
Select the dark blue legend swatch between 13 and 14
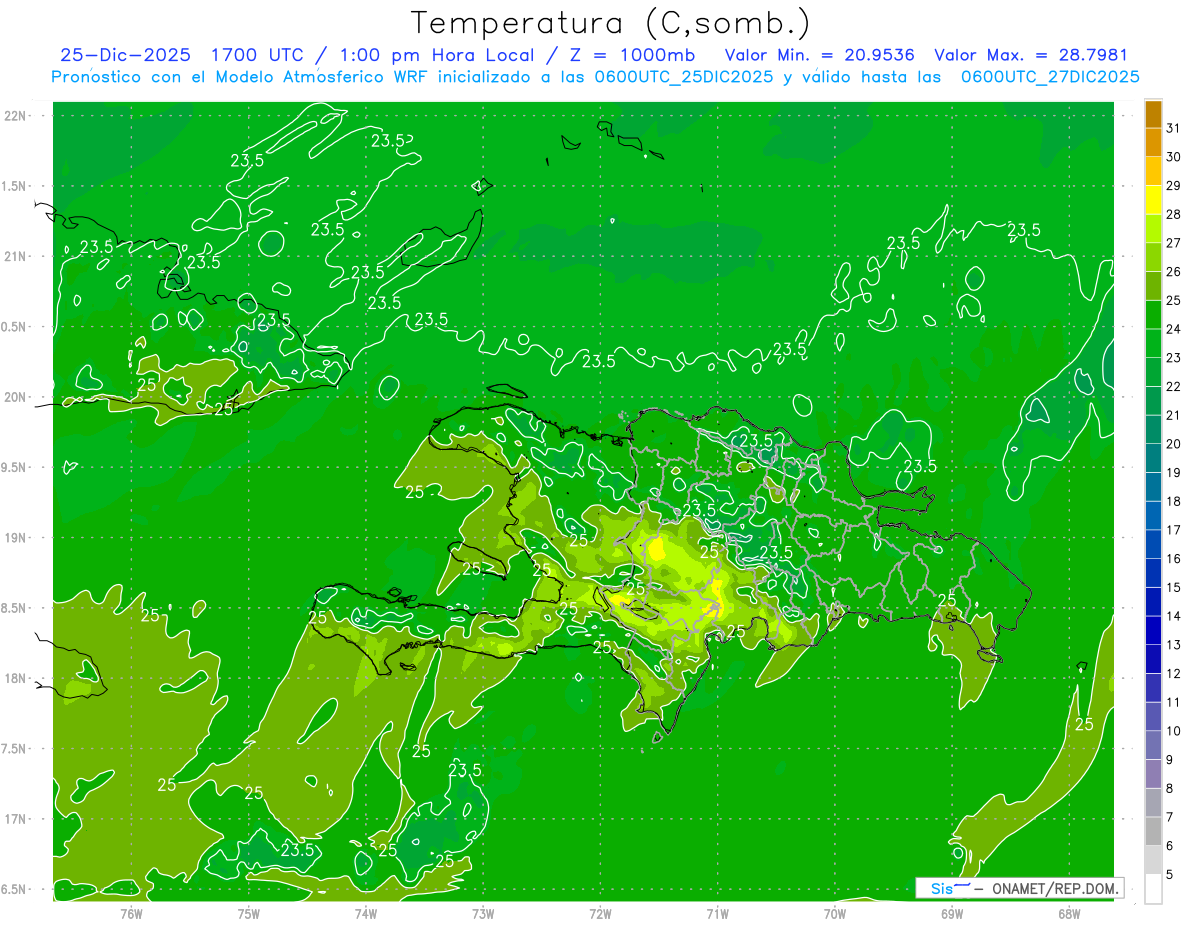tap(1153, 630)
